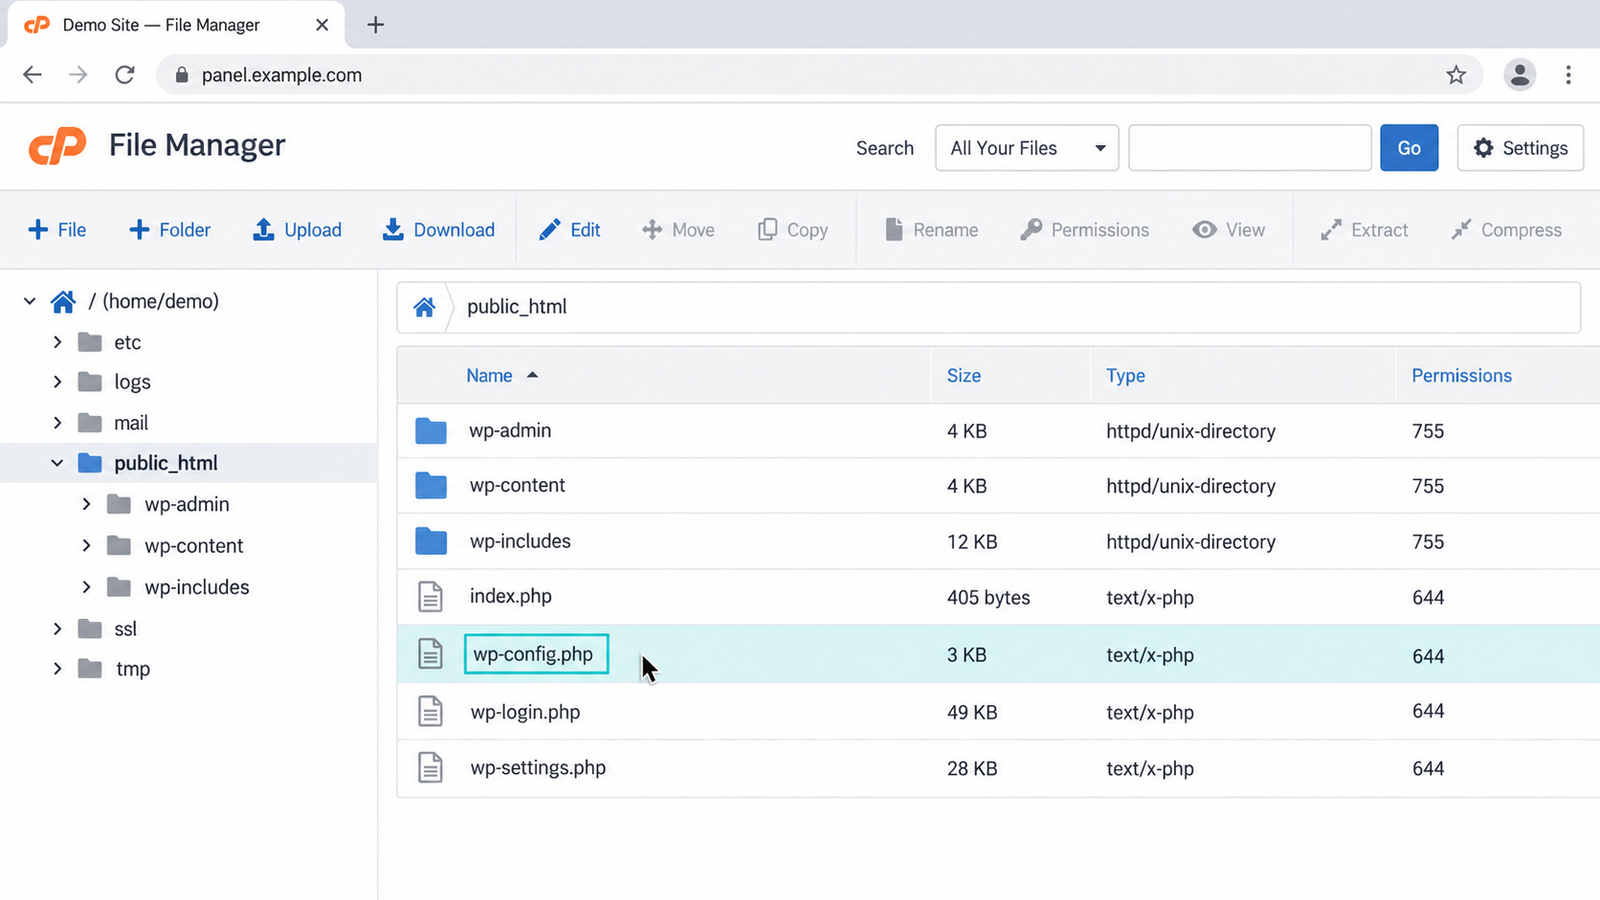The height and width of the screenshot is (900, 1600).
Task: Create a new file with File button
Action: (x=57, y=230)
